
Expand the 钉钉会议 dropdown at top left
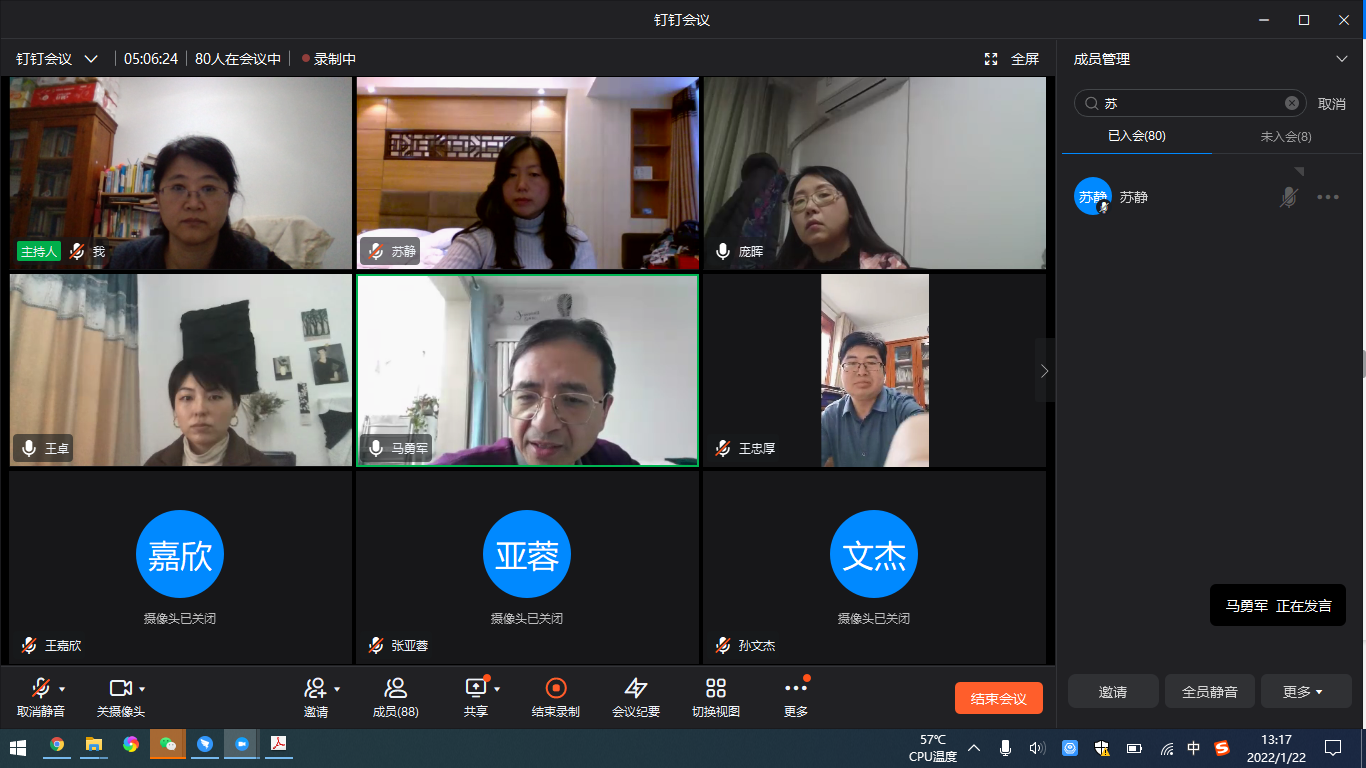pyautogui.click(x=91, y=59)
